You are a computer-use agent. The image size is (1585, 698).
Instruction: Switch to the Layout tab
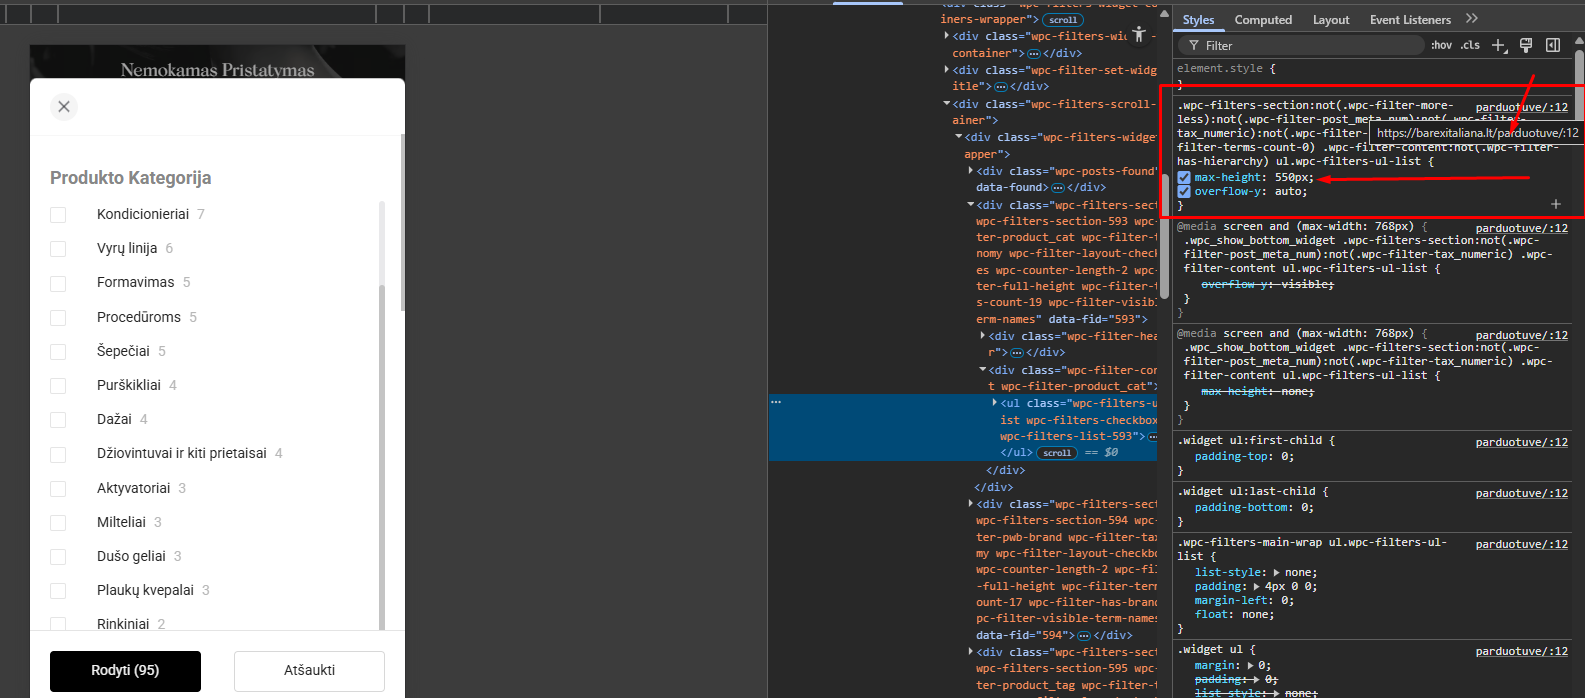click(x=1331, y=20)
